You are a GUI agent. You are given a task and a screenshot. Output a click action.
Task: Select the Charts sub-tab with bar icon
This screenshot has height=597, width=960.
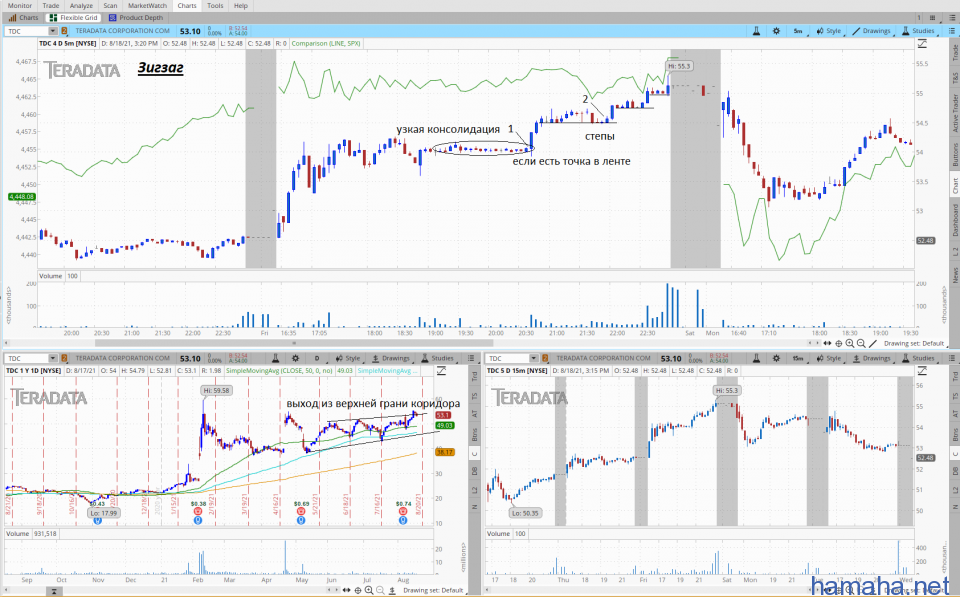(23, 18)
